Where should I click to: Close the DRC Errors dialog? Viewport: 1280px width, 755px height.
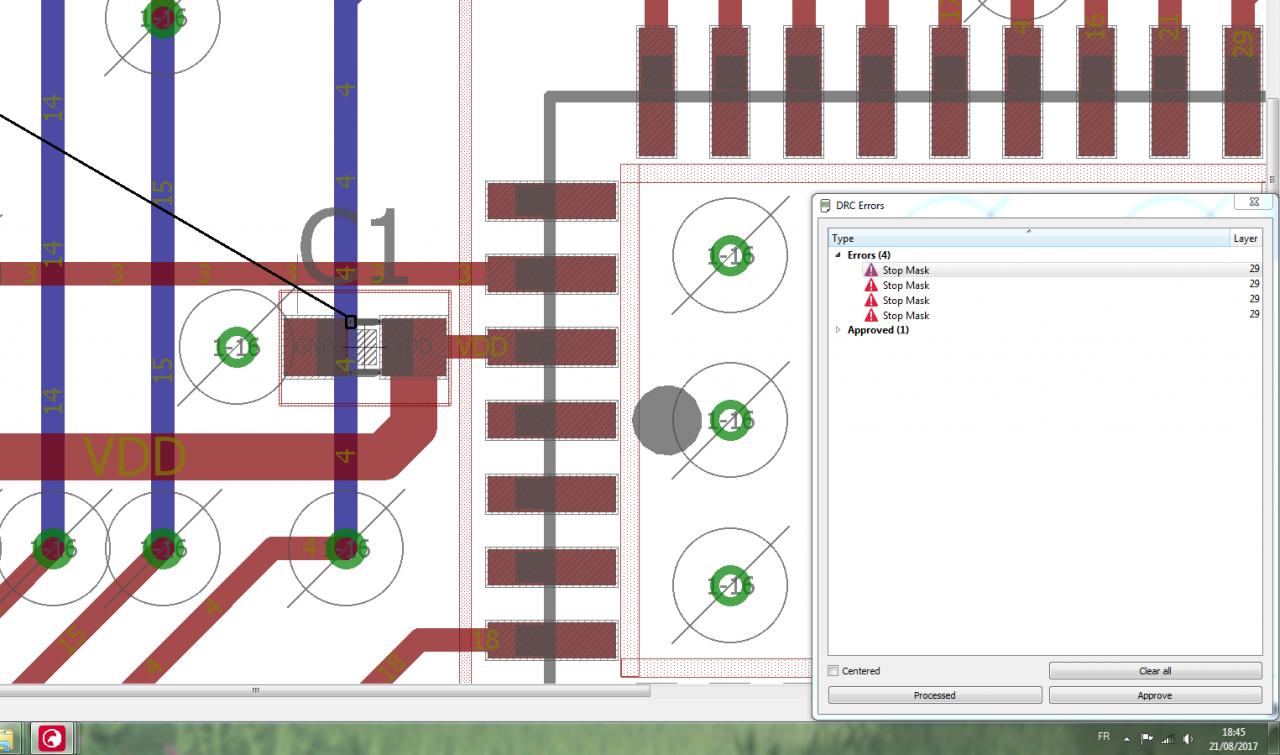[1253, 202]
